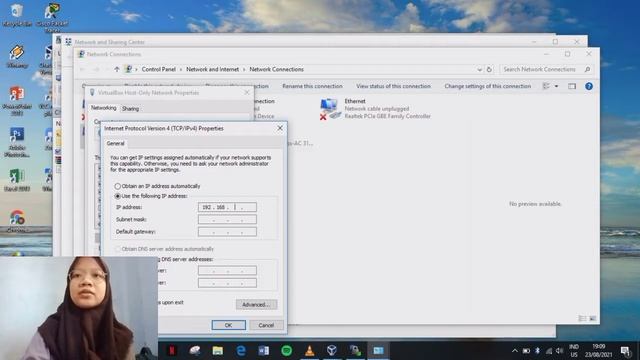Click the Change your view icon
Viewport: 640px width, 360px height.
tap(546, 86)
